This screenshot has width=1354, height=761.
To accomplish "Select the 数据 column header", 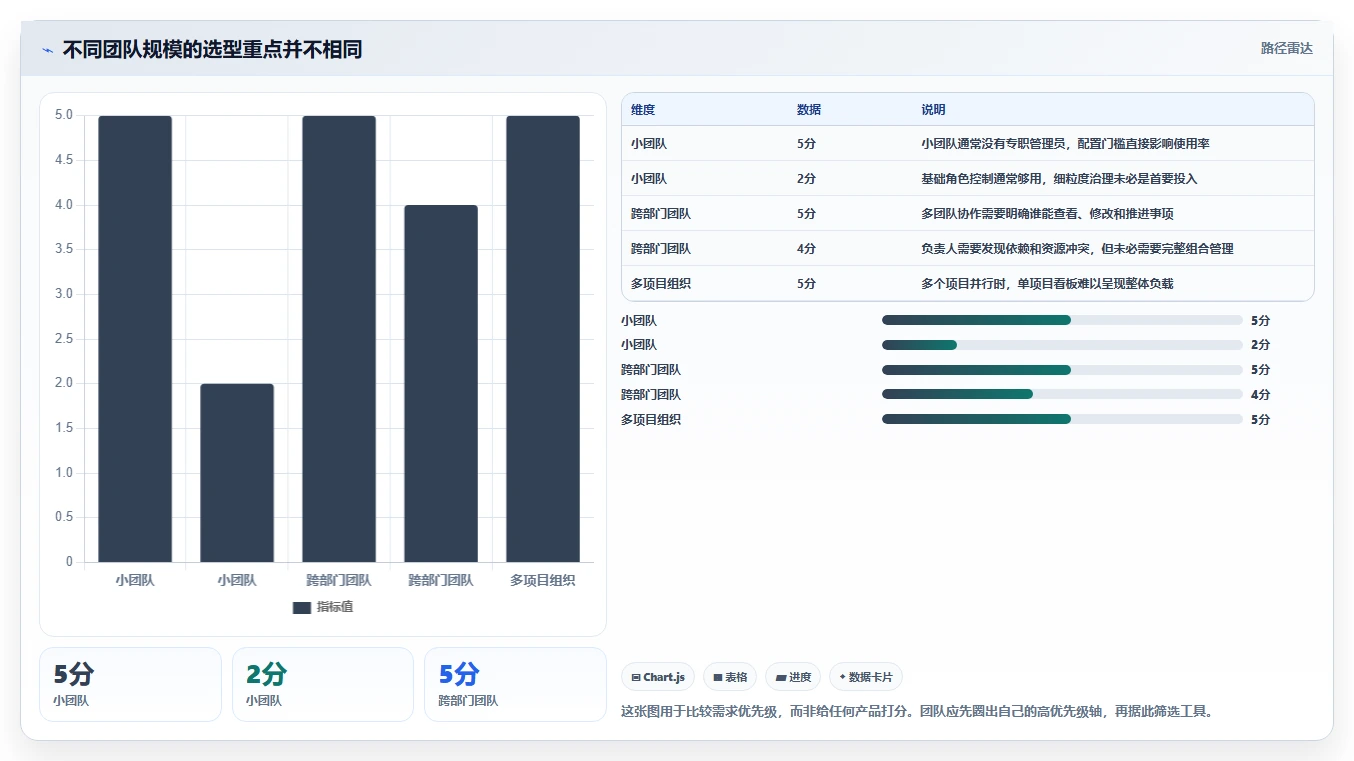I will [809, 110].
